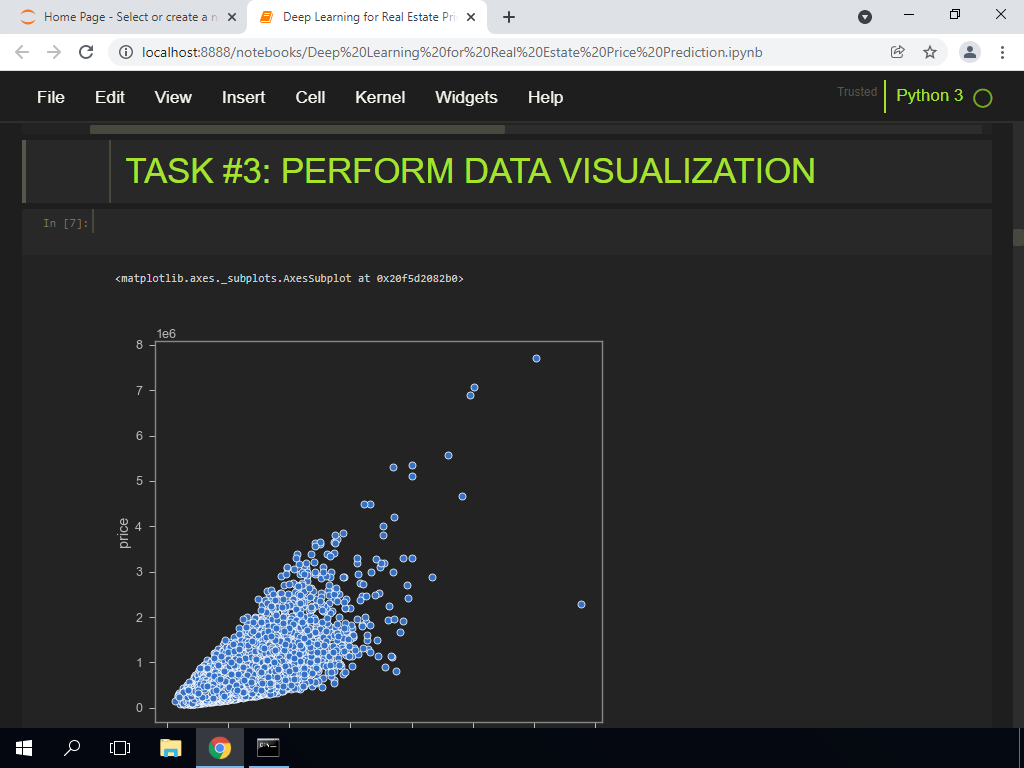Screen dimensions: 1024x768
Task: View site information icon in address bar
Action: click(126, 52)
